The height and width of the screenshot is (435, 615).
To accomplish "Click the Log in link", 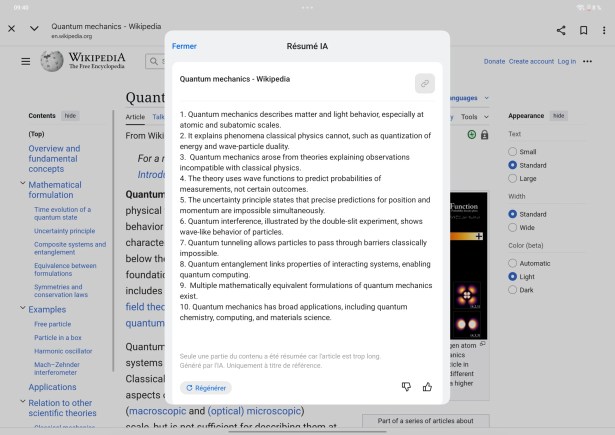I will (x=567, y=62).
